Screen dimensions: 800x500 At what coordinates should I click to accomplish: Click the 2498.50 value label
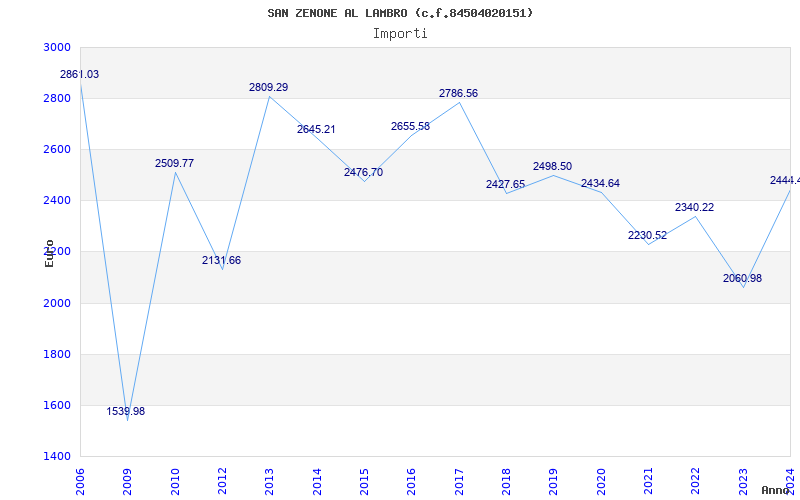click(x=553, y=166)
